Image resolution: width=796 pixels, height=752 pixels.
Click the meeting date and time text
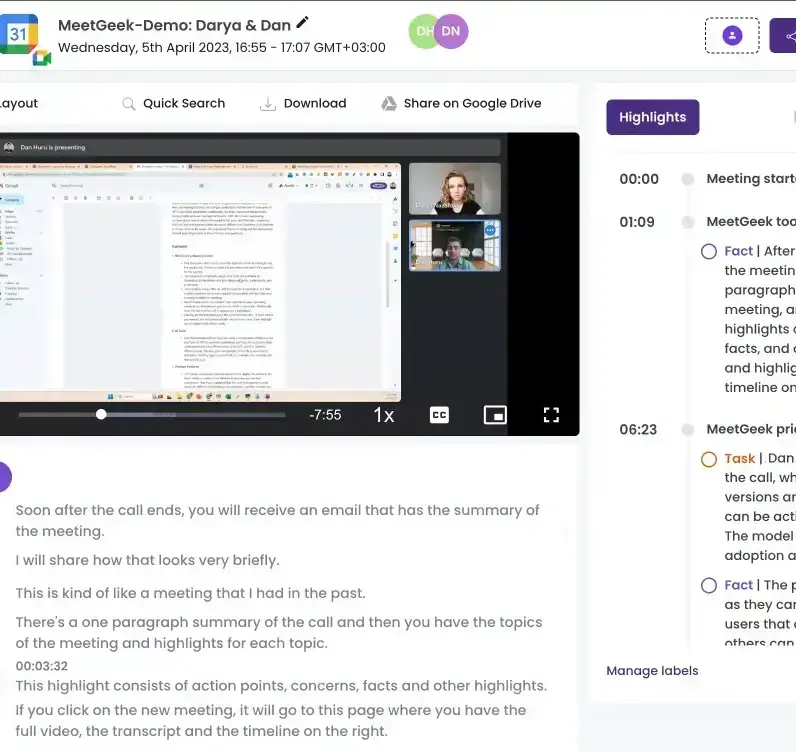[x=221, y=48]
